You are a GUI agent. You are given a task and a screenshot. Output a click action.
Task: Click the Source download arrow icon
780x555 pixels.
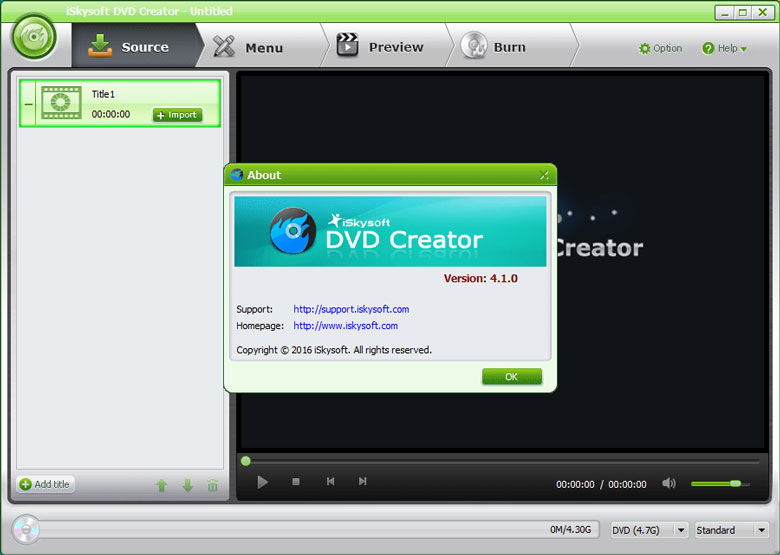[100, 46]
